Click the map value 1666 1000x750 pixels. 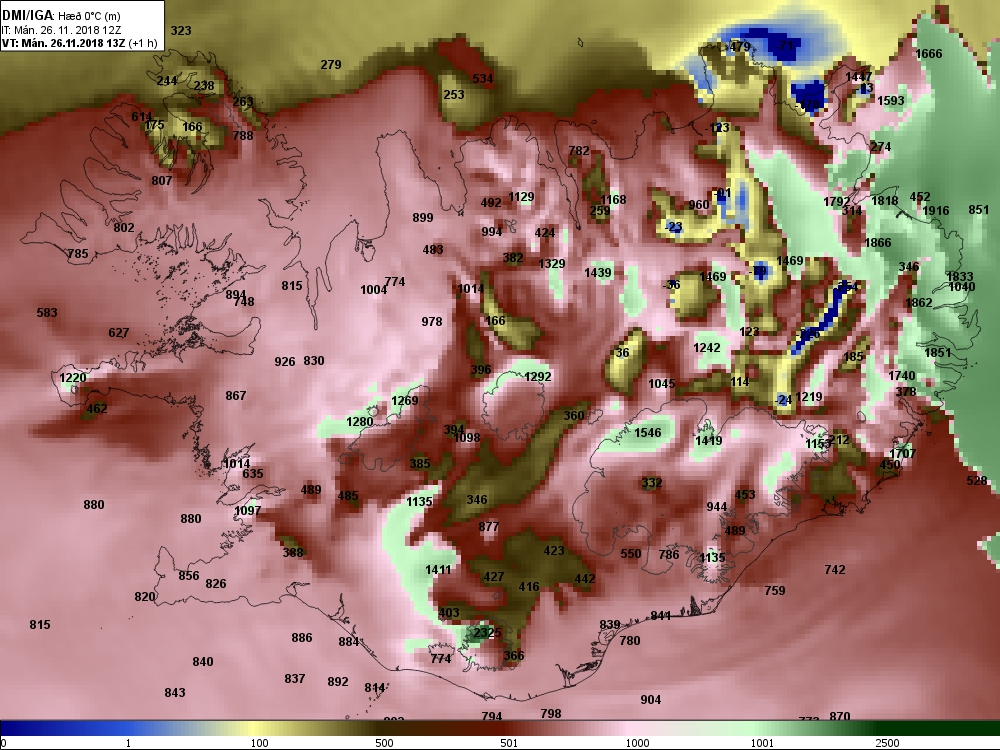(929, 54)
